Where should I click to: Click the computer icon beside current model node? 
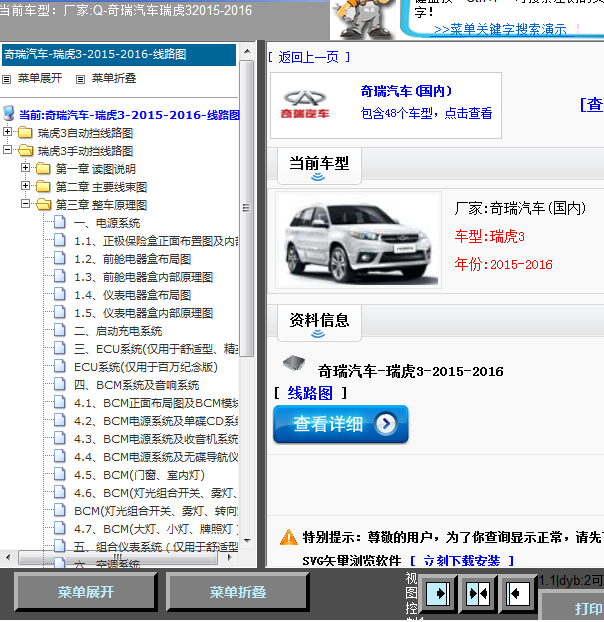pos(9,113)
